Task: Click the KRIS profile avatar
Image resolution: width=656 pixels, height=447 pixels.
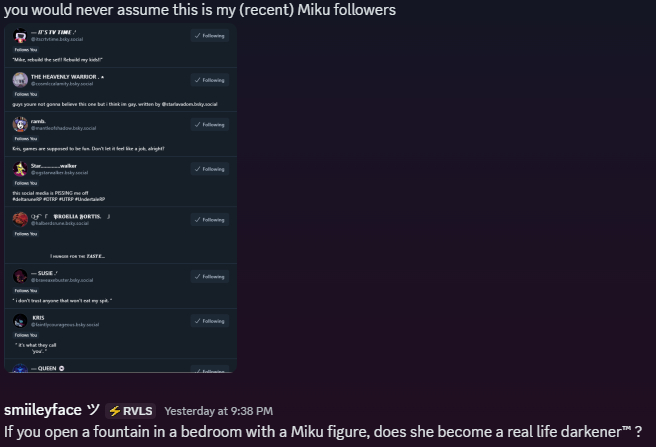Action: click(x=20, y=321)
